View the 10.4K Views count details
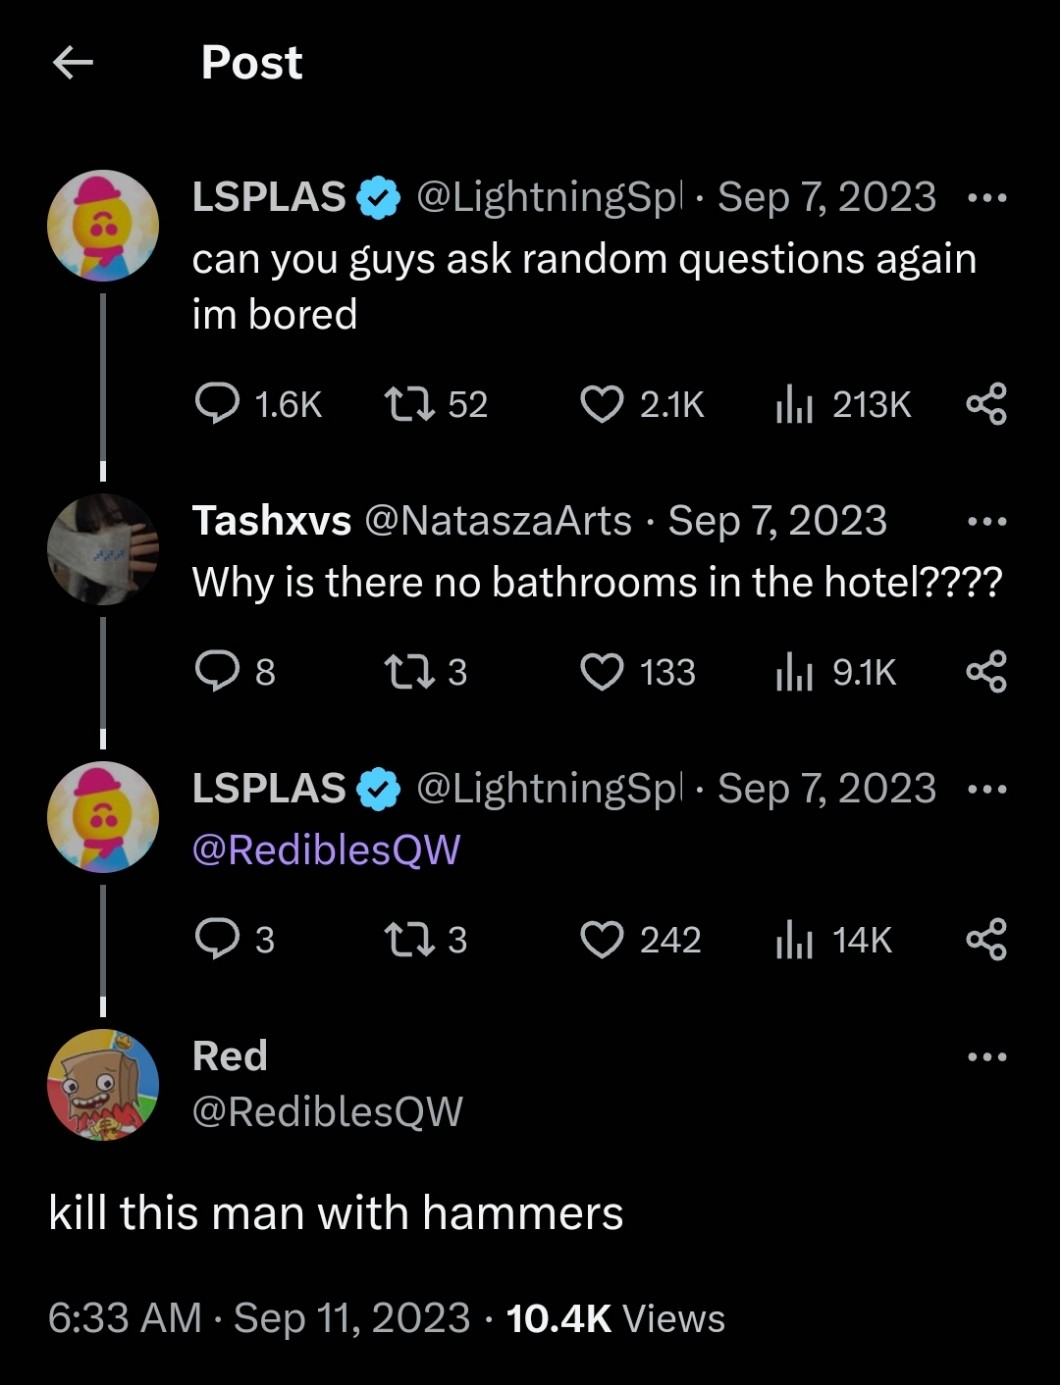 pyautogui.click(x=614, y=1318)
